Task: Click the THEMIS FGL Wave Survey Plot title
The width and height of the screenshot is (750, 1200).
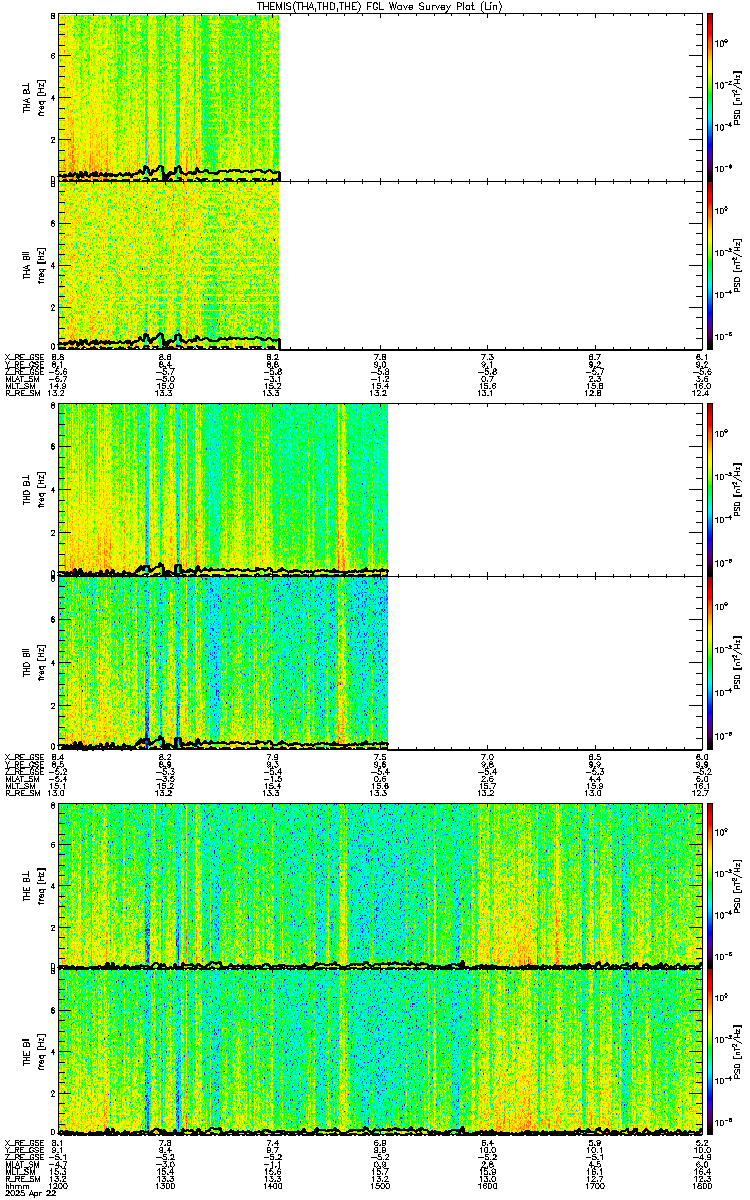Action: pos(381,6)
